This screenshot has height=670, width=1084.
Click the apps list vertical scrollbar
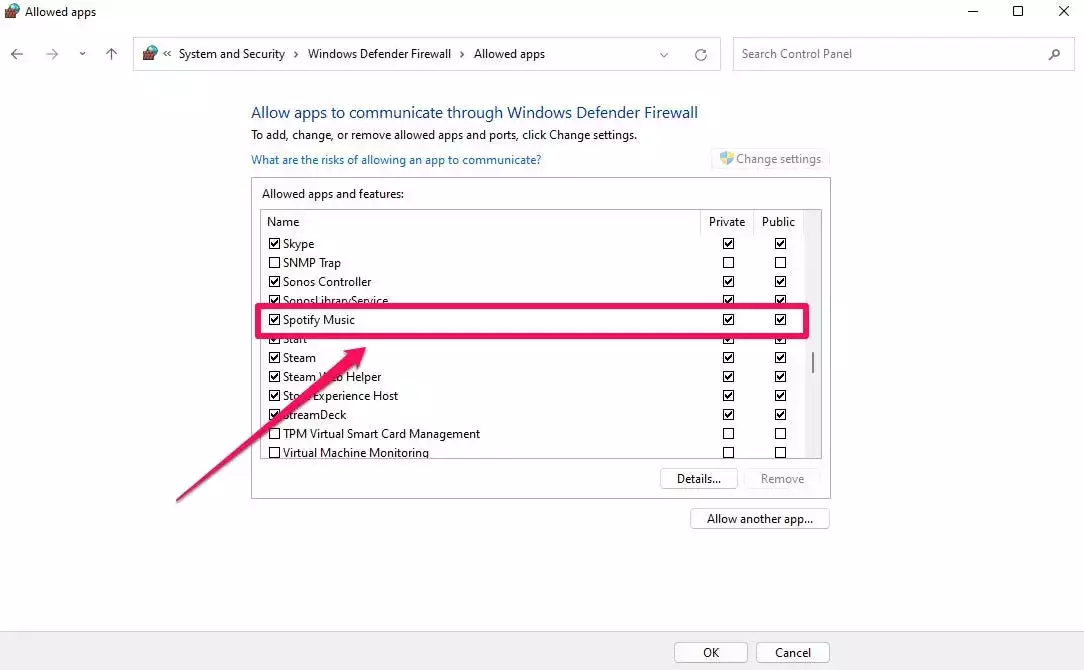click(812, 362)
